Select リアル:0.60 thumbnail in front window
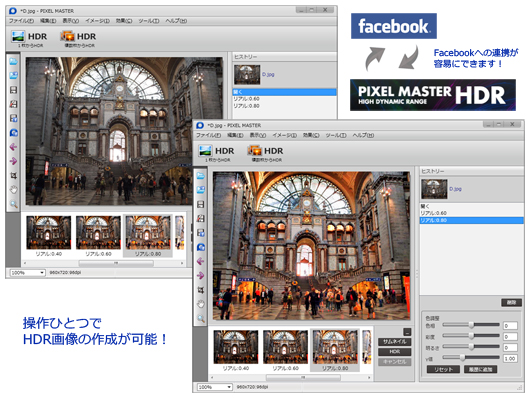The image size is (530, 398). 286,351
